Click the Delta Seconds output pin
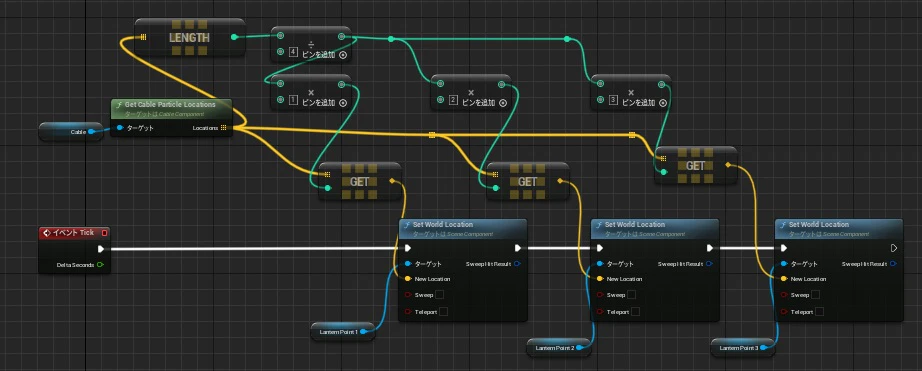Viewport: 922px width, 371px height. 101,265
